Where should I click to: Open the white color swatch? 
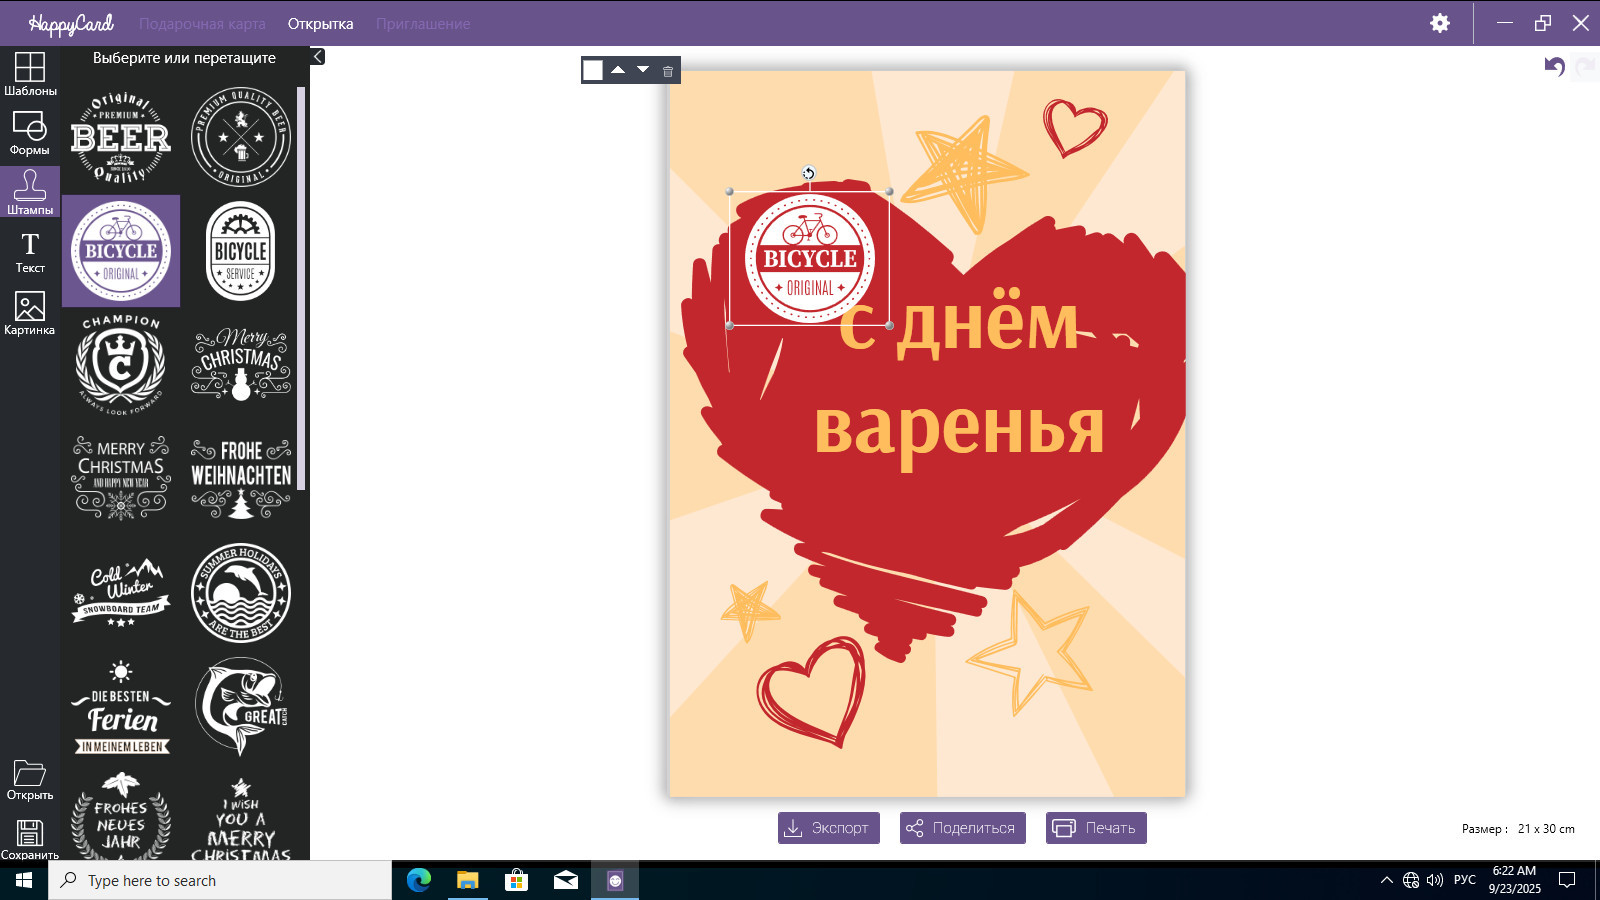(593, 70)
